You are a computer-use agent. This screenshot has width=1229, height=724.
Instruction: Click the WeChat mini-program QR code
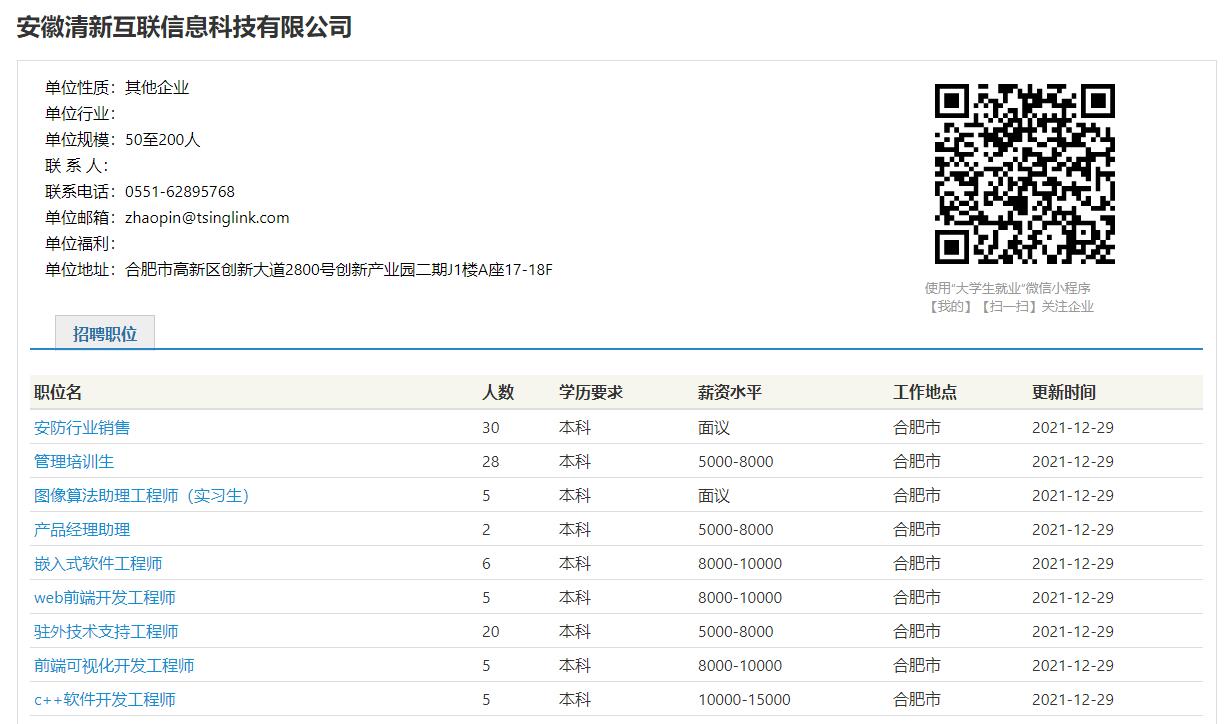1024,174
